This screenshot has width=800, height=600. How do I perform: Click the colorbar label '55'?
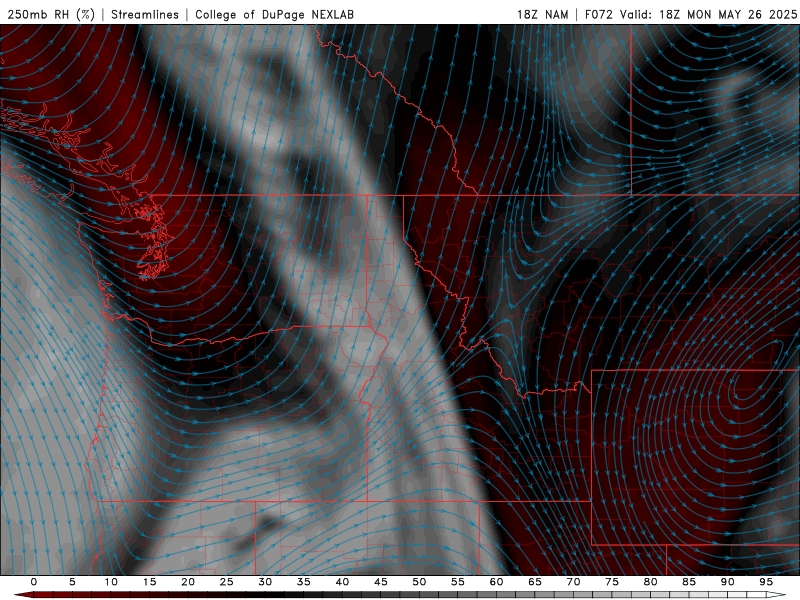click(458, 582)
